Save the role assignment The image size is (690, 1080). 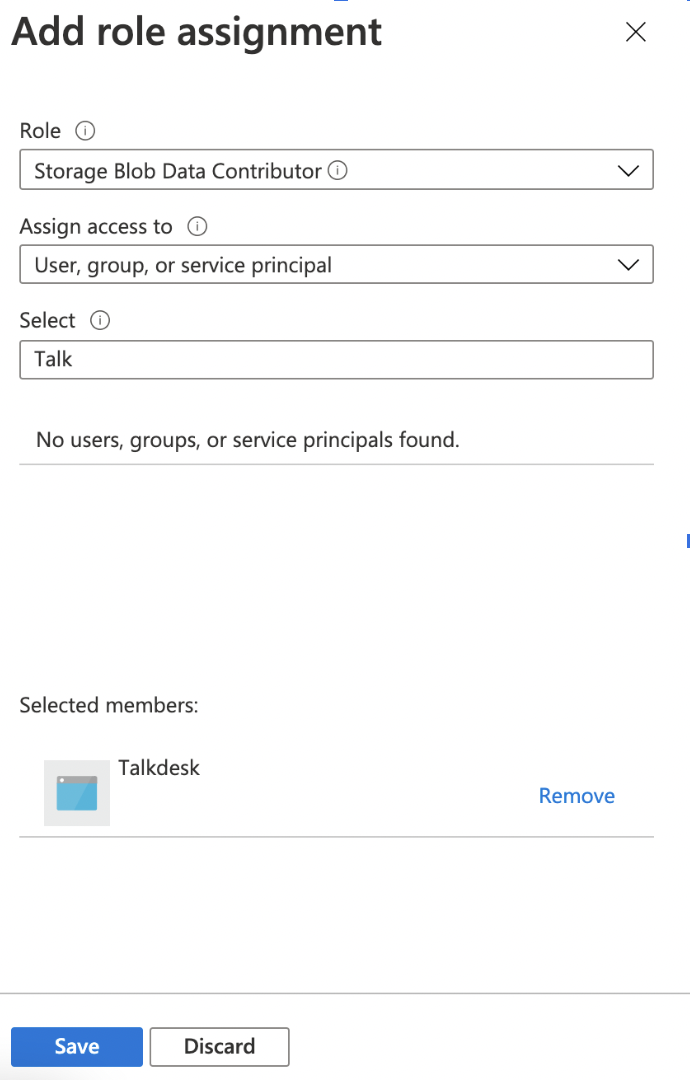click(76, 1046)
